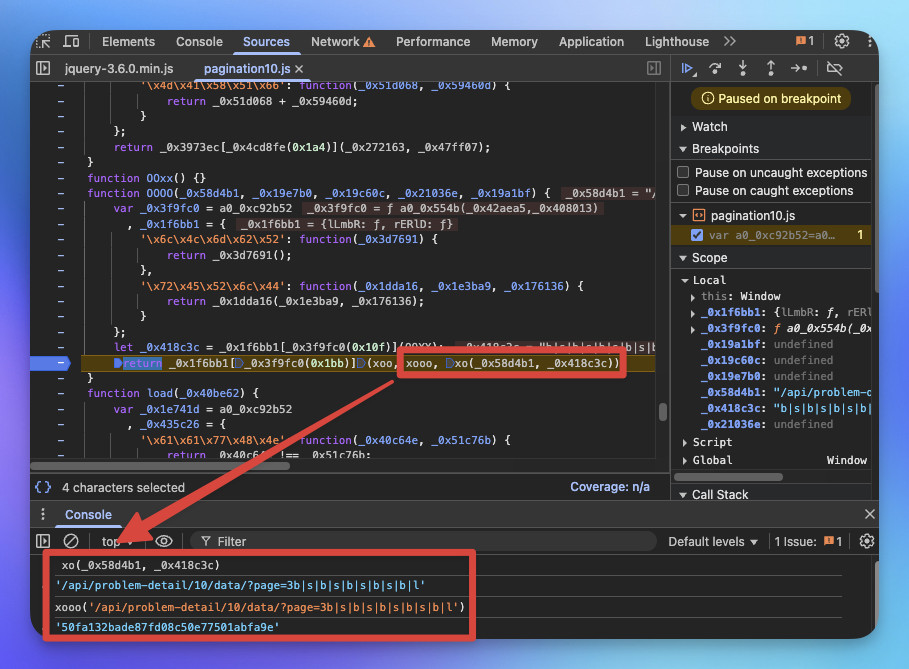Show the console sidebar

tap(43, 541)
